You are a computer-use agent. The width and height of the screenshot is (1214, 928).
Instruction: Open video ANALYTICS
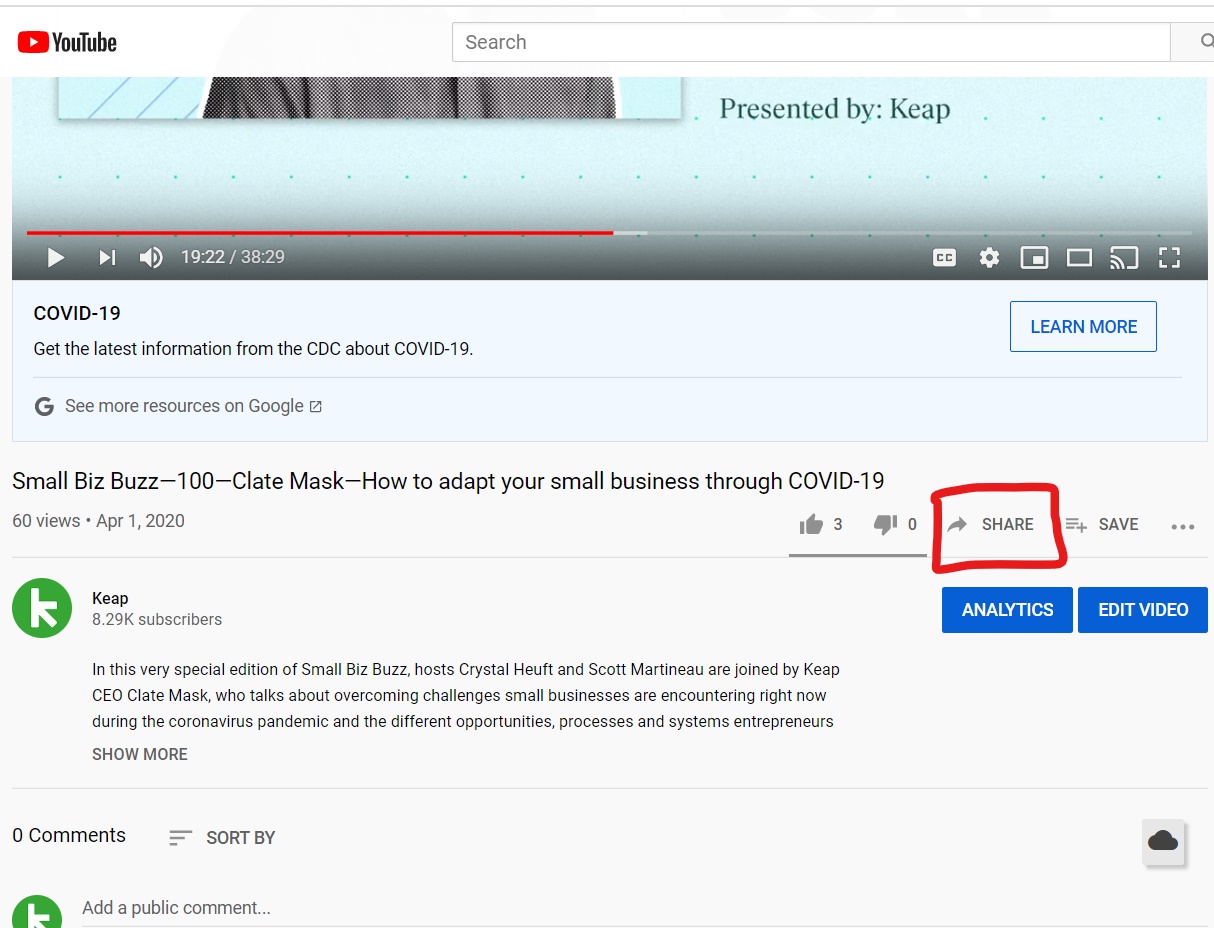tap(1007, 610)
